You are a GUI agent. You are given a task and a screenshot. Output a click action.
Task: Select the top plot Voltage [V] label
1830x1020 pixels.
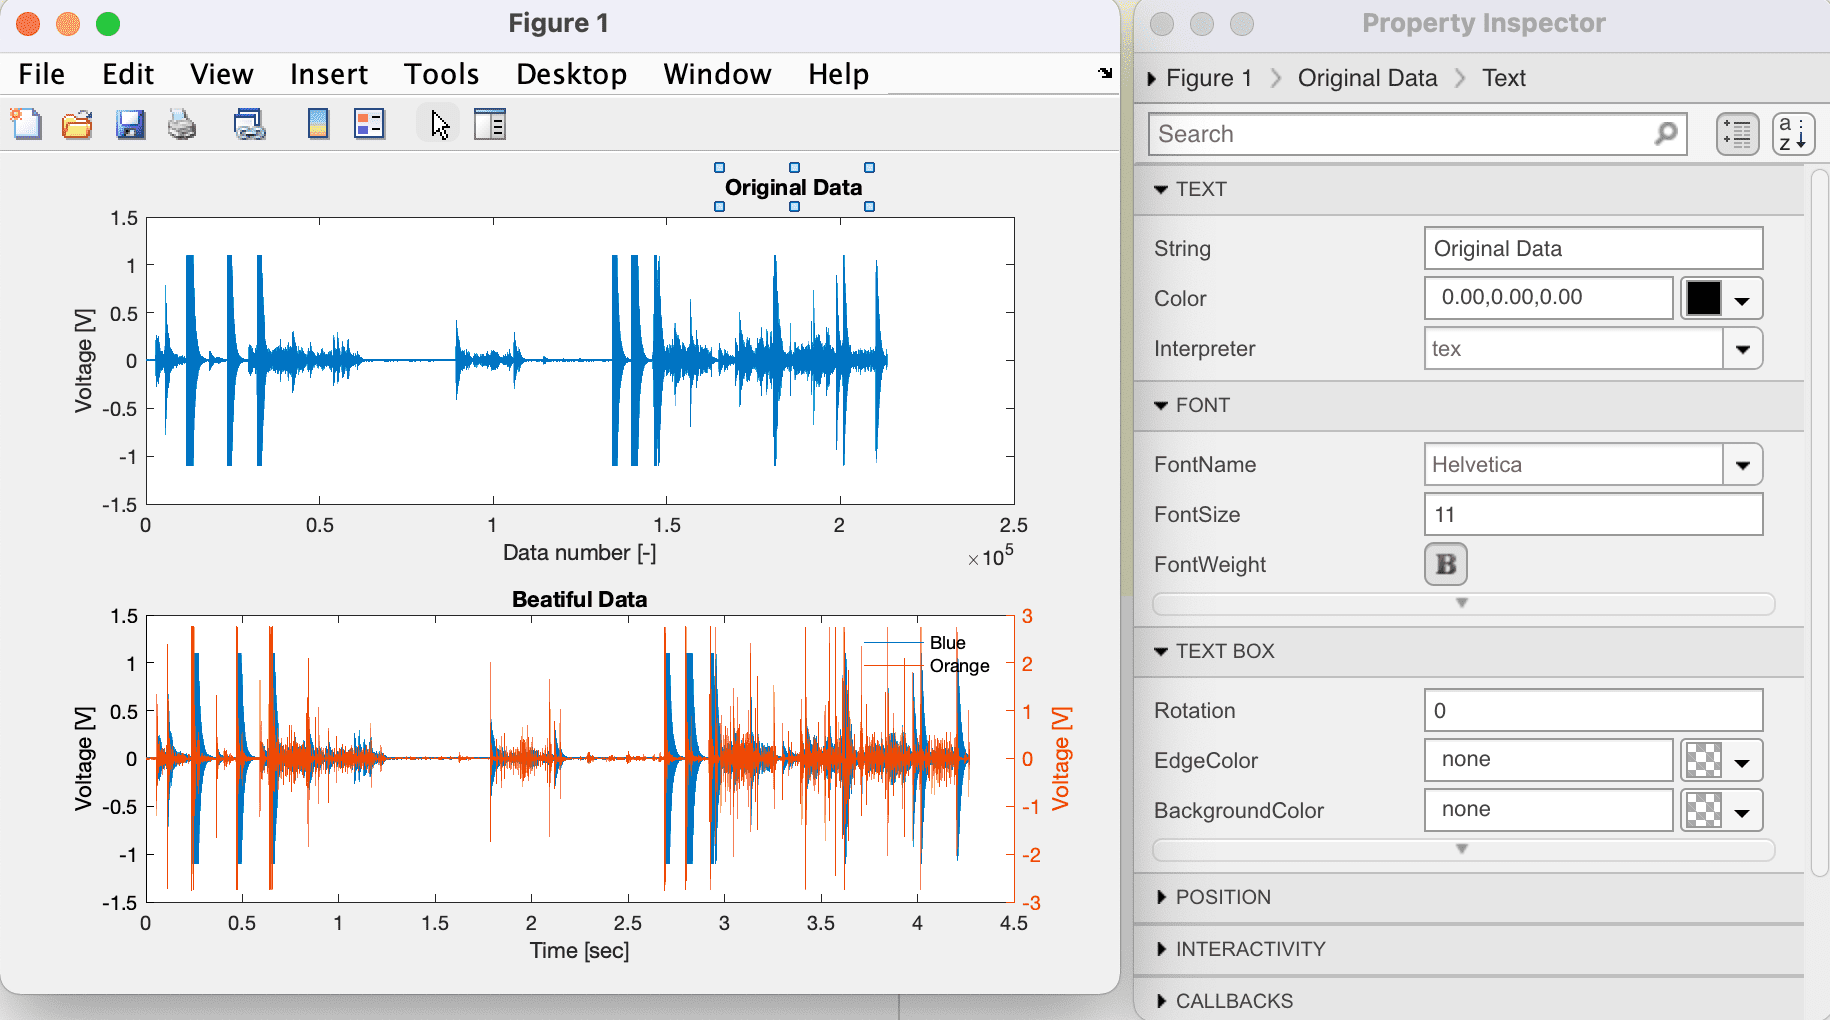click(x=84, y=360)
